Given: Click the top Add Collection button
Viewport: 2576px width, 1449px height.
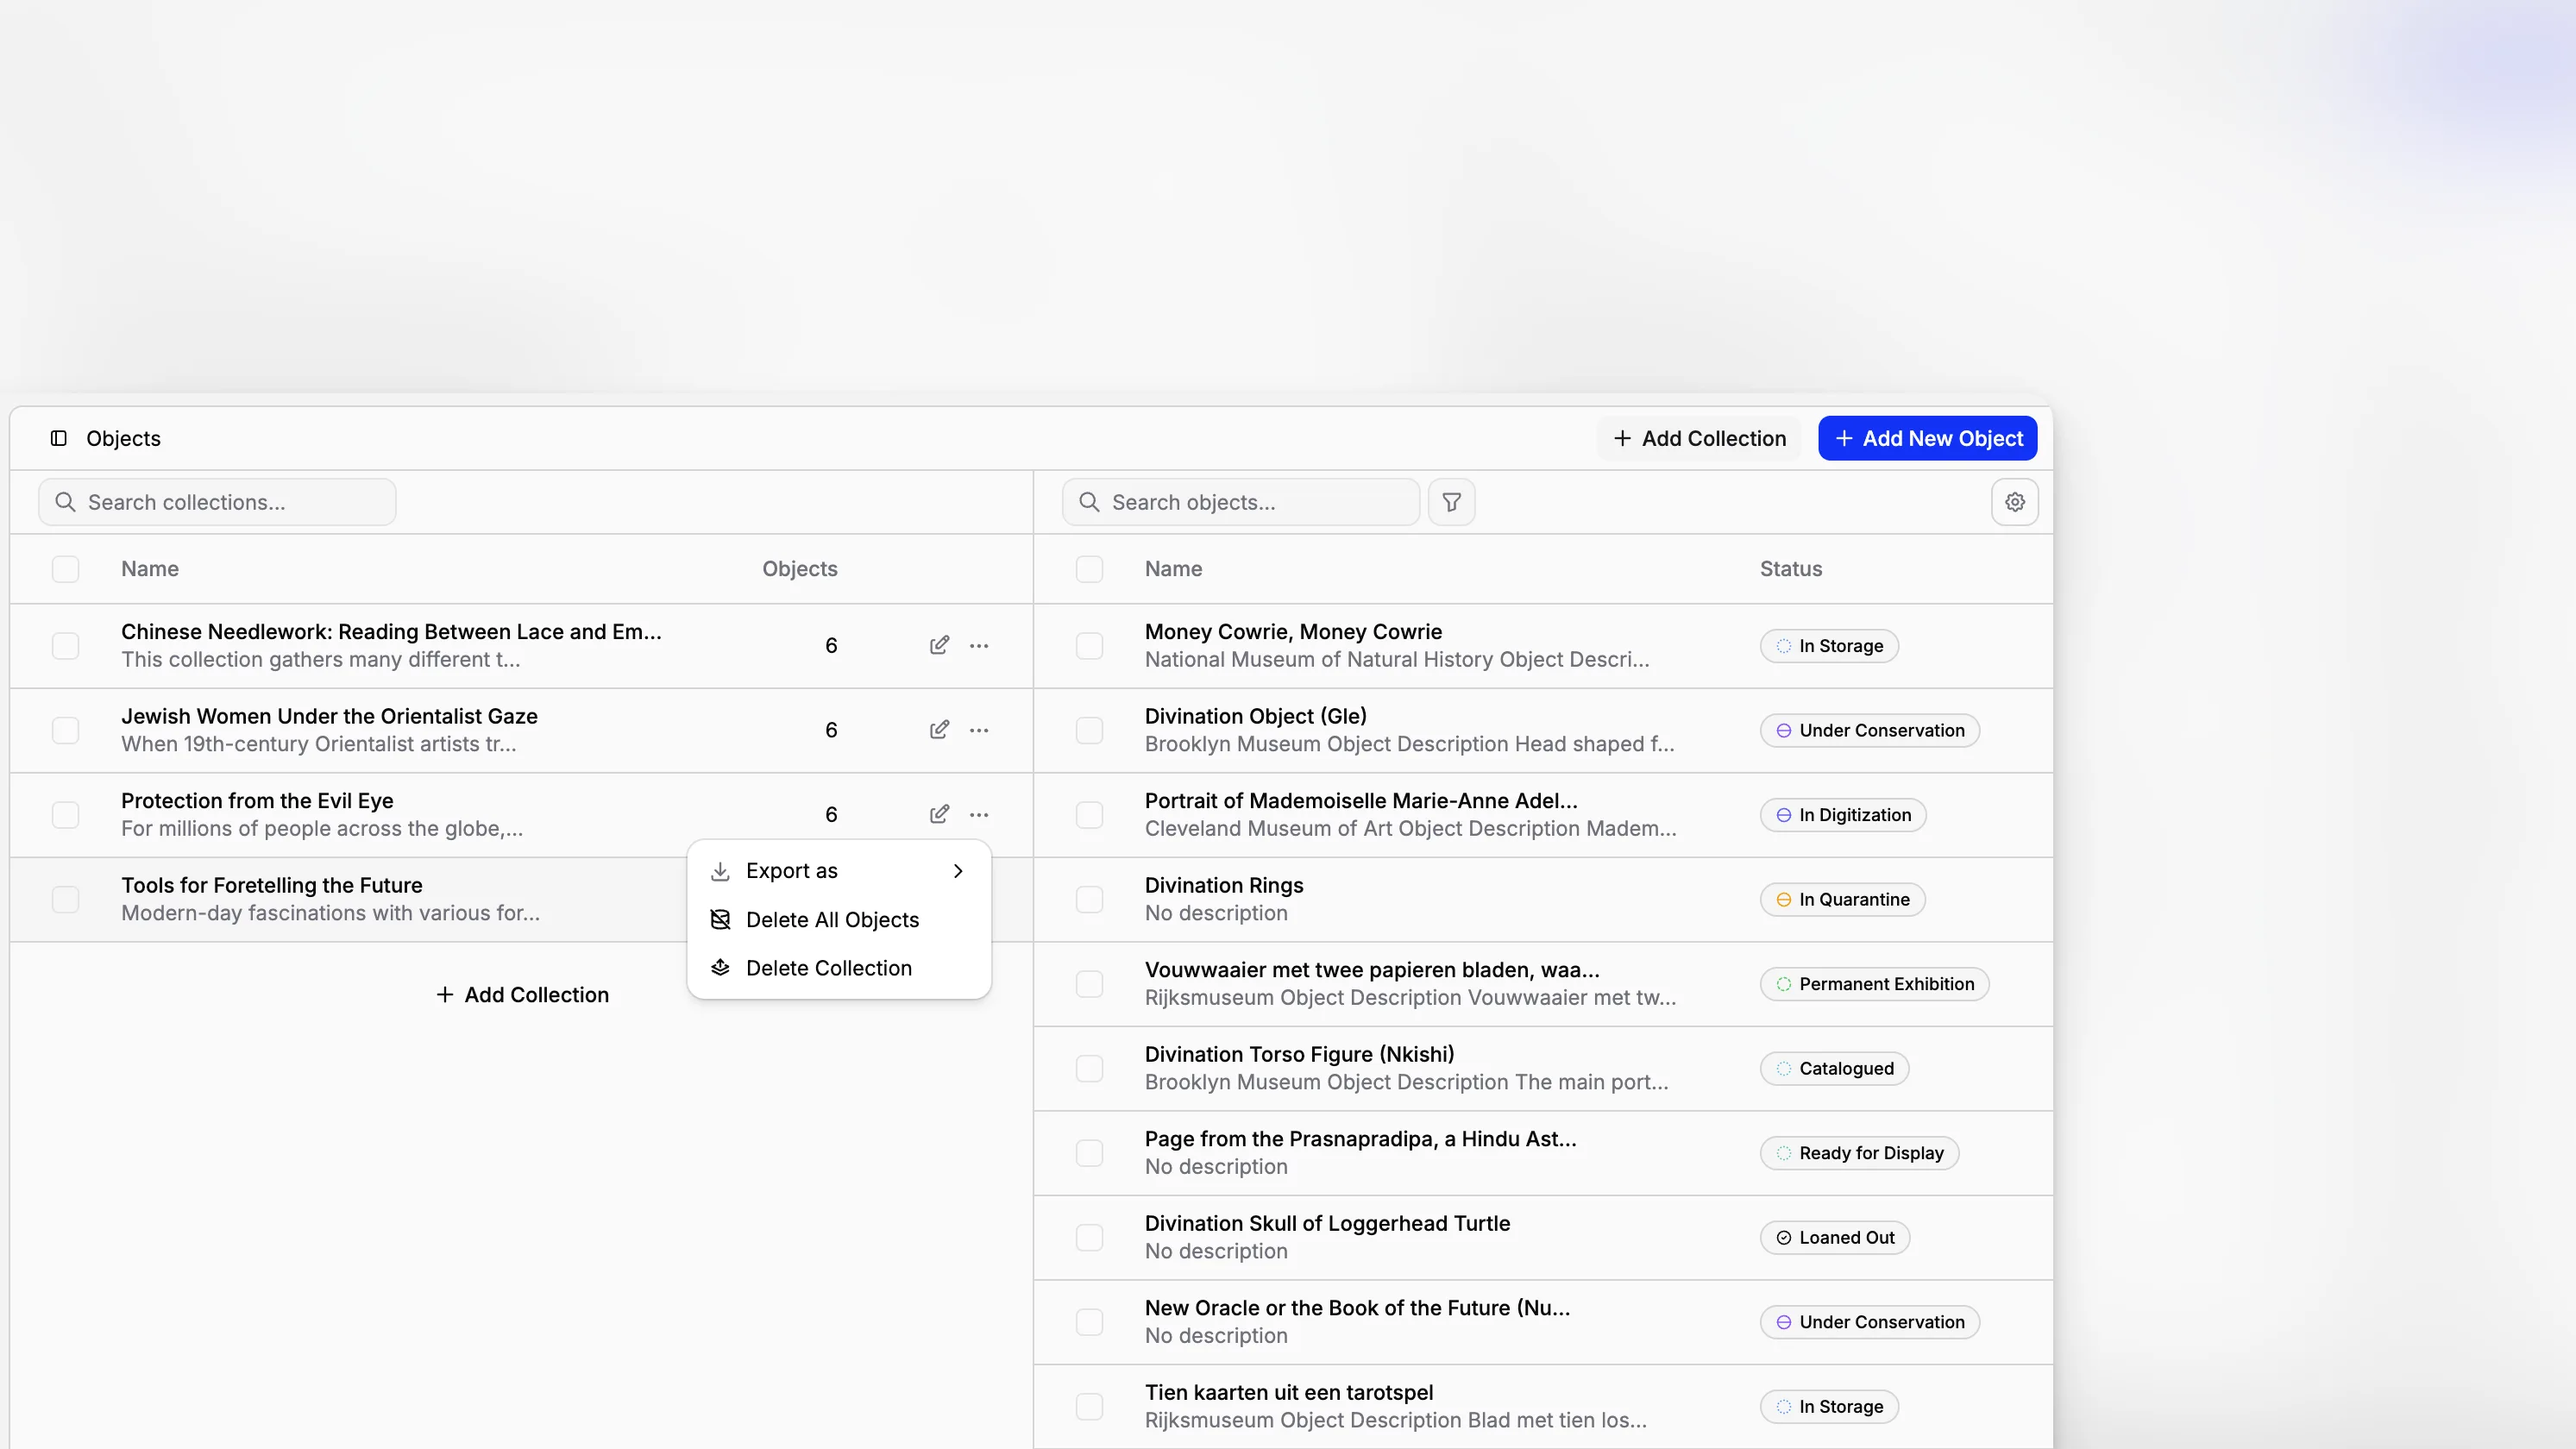Looking at the screenshot, I should pos(1699,438).
